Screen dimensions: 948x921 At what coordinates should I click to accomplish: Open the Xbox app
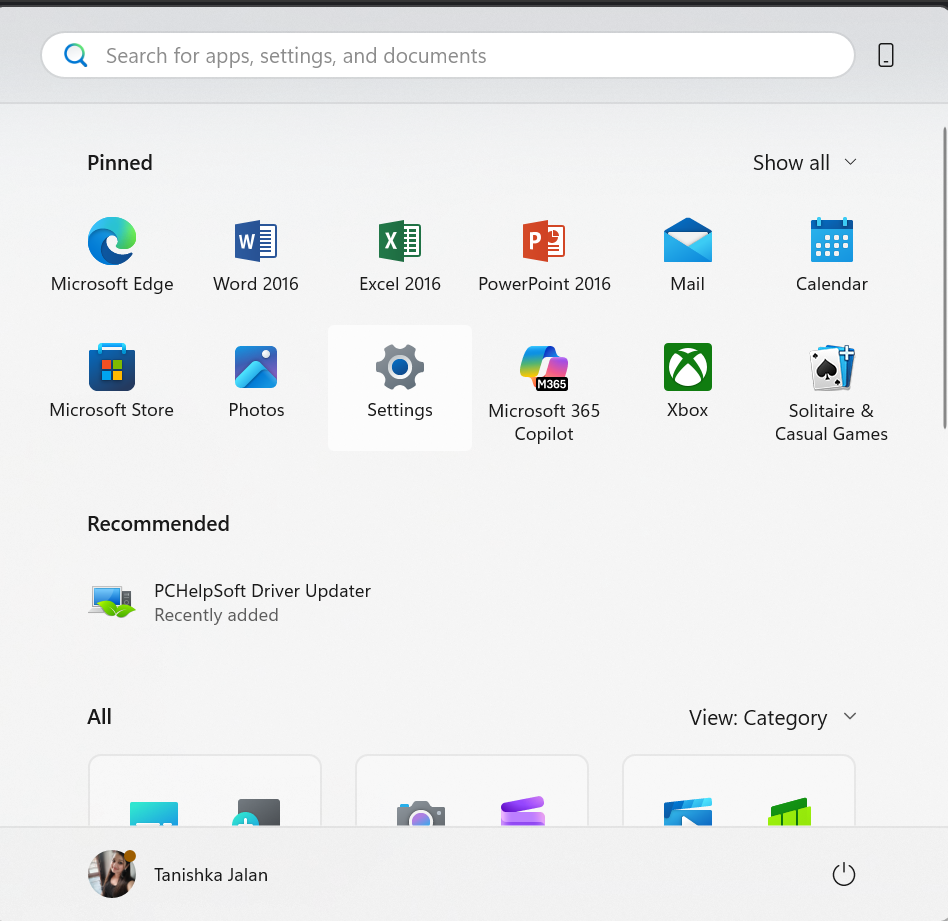pos(687,382)
